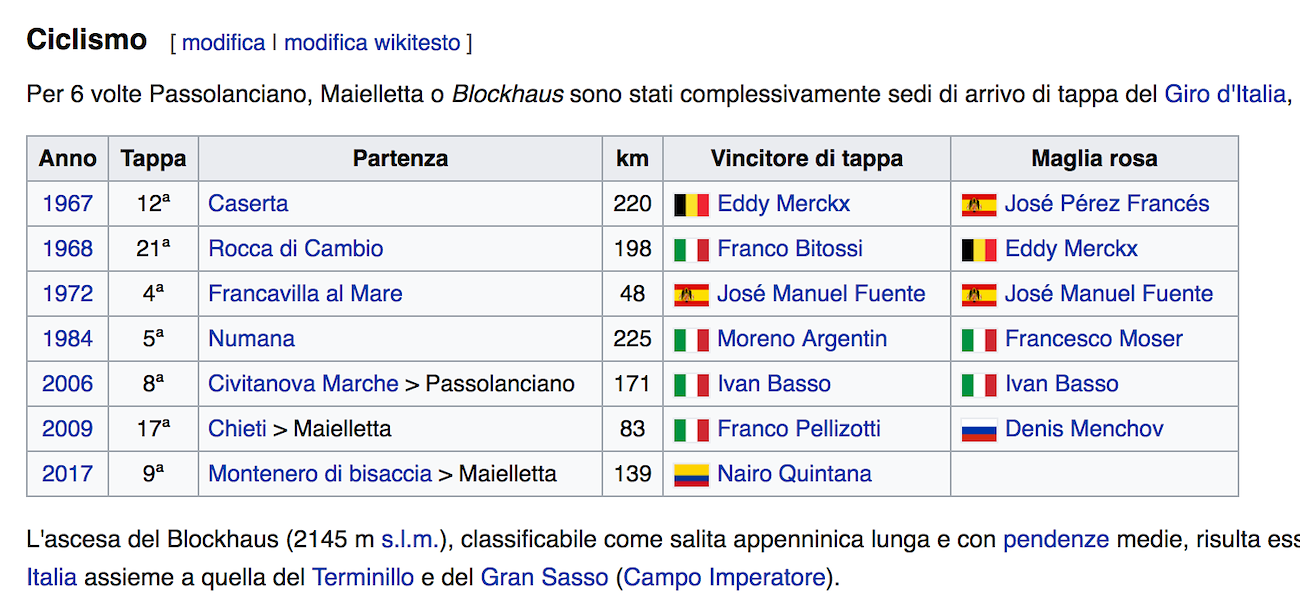This screenshot has width=1300, height=608.
Task: Click Spanish flag next to José Pérez Francés
Action: [979, 205]
